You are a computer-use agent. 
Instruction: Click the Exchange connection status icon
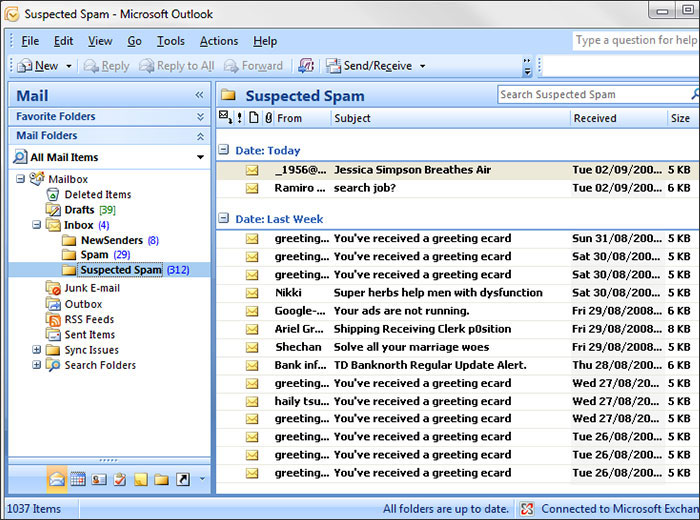coord(527,509)
